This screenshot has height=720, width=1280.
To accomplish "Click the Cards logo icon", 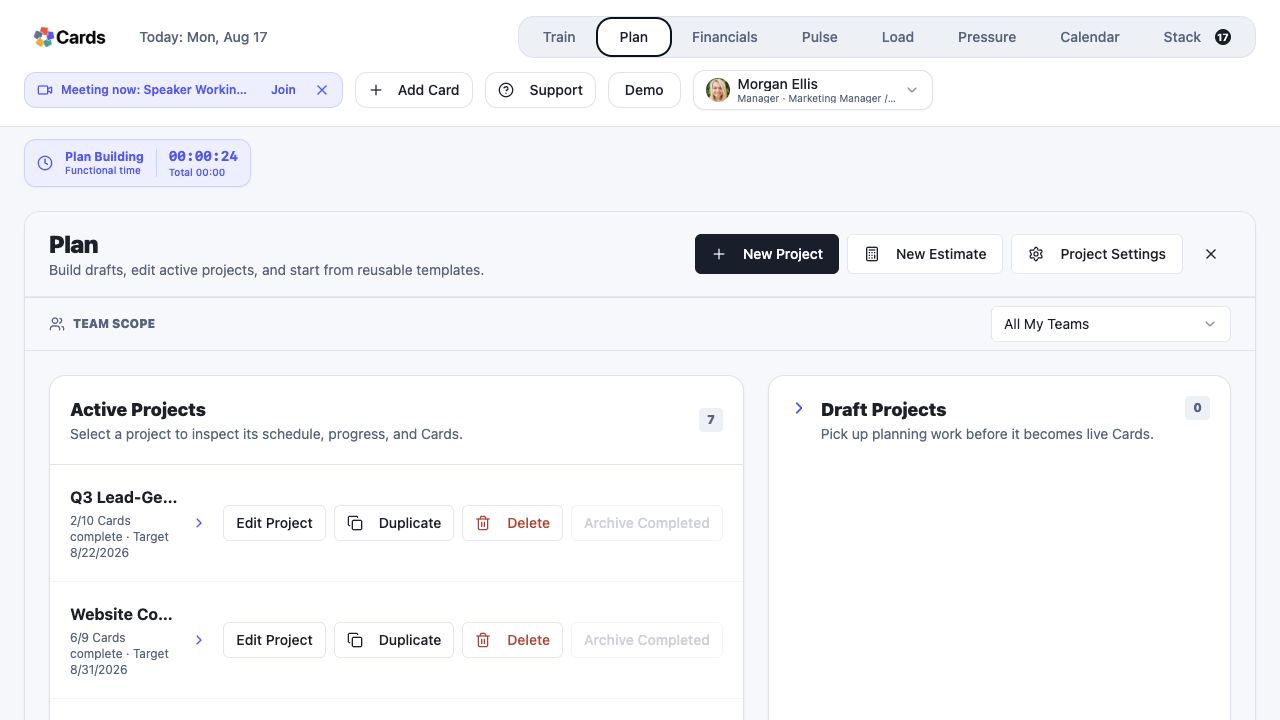I will [x=44, y=37].
